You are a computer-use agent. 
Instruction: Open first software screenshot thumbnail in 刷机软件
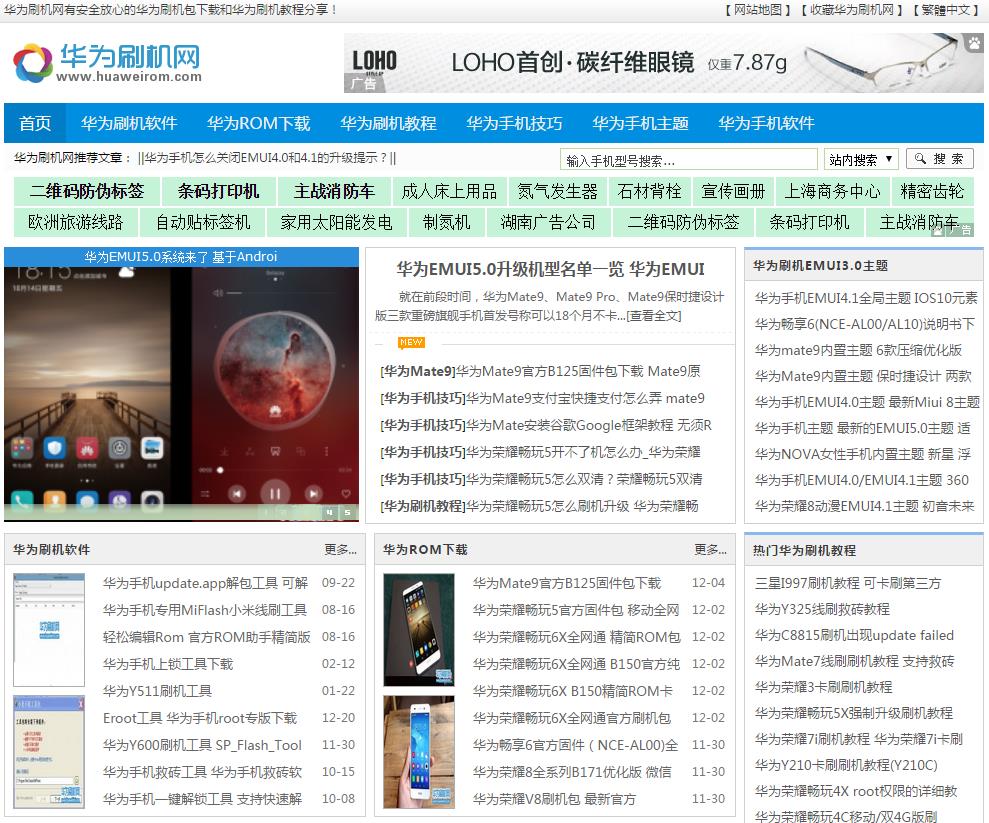coord(49,629)
